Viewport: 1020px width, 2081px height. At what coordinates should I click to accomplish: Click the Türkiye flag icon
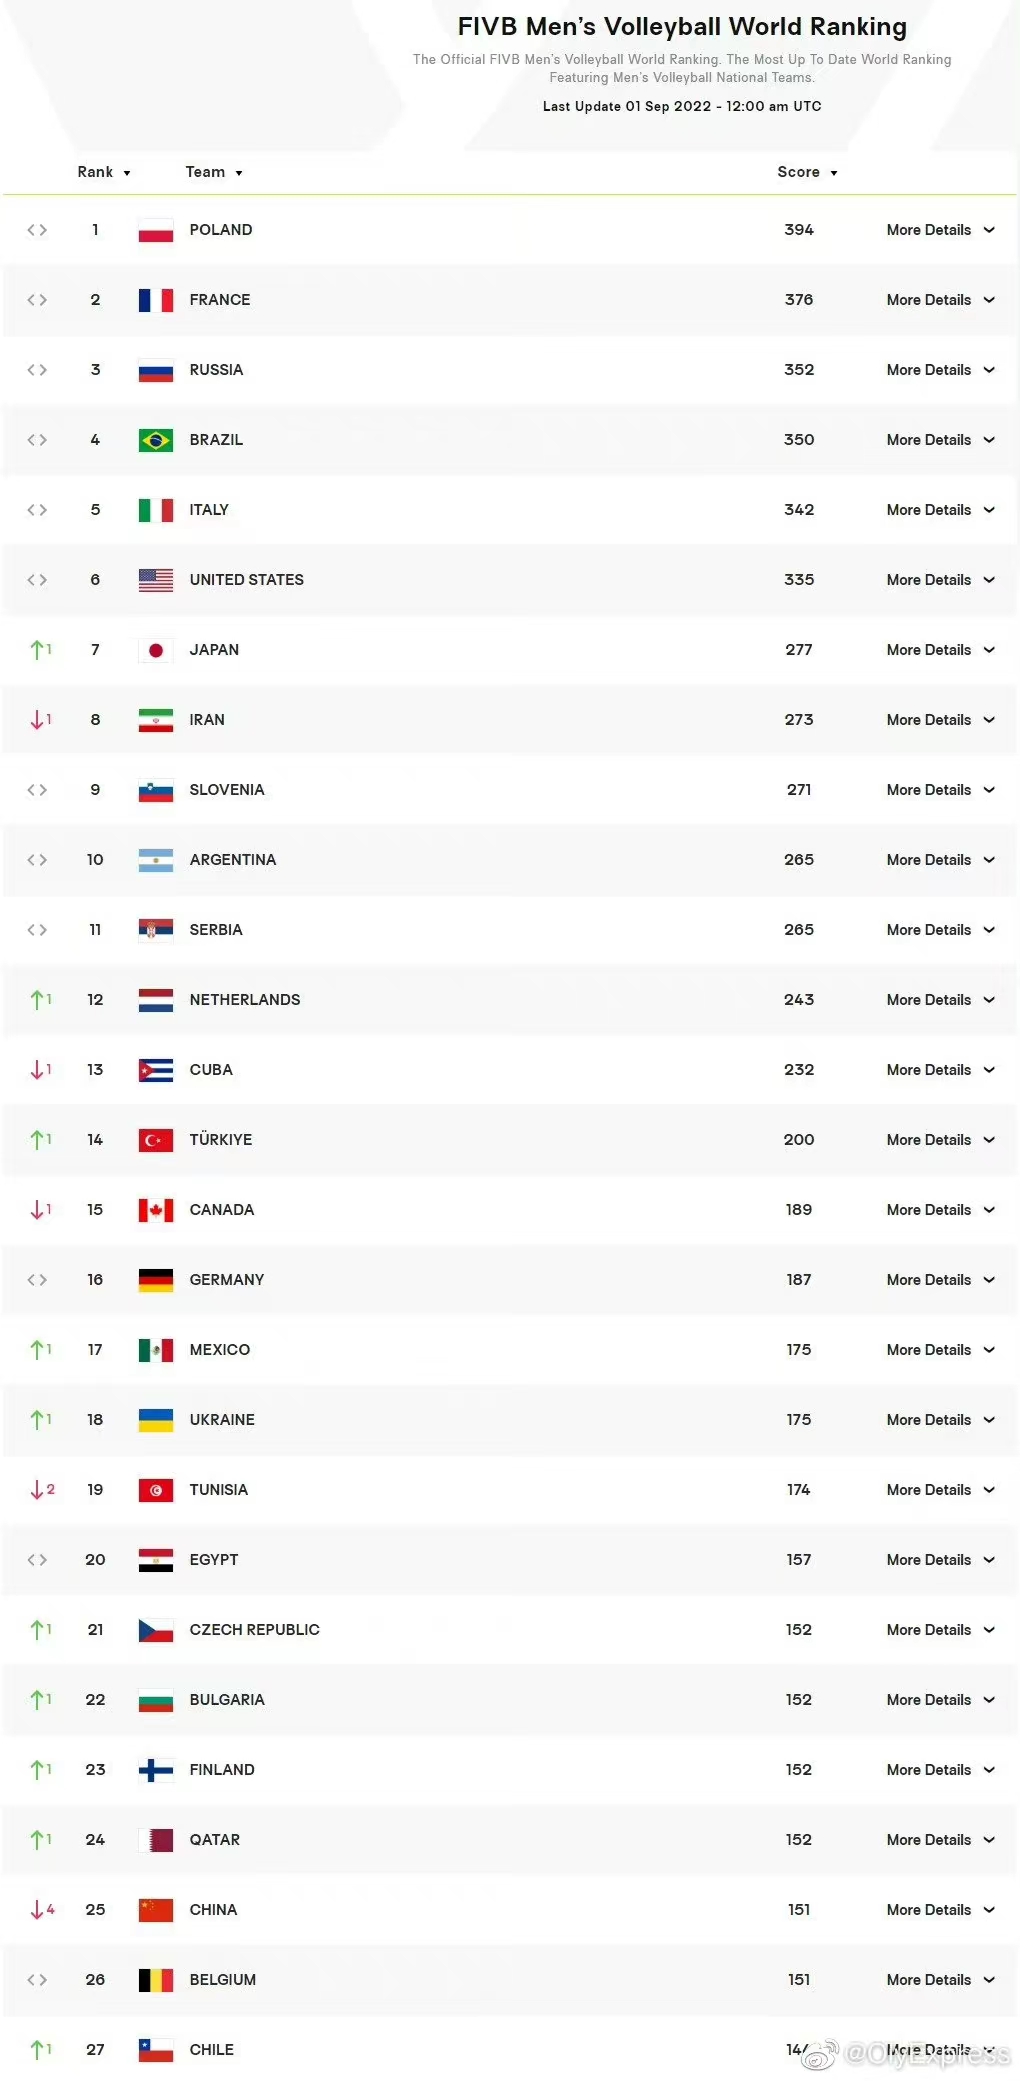[x=156, y=1140]
